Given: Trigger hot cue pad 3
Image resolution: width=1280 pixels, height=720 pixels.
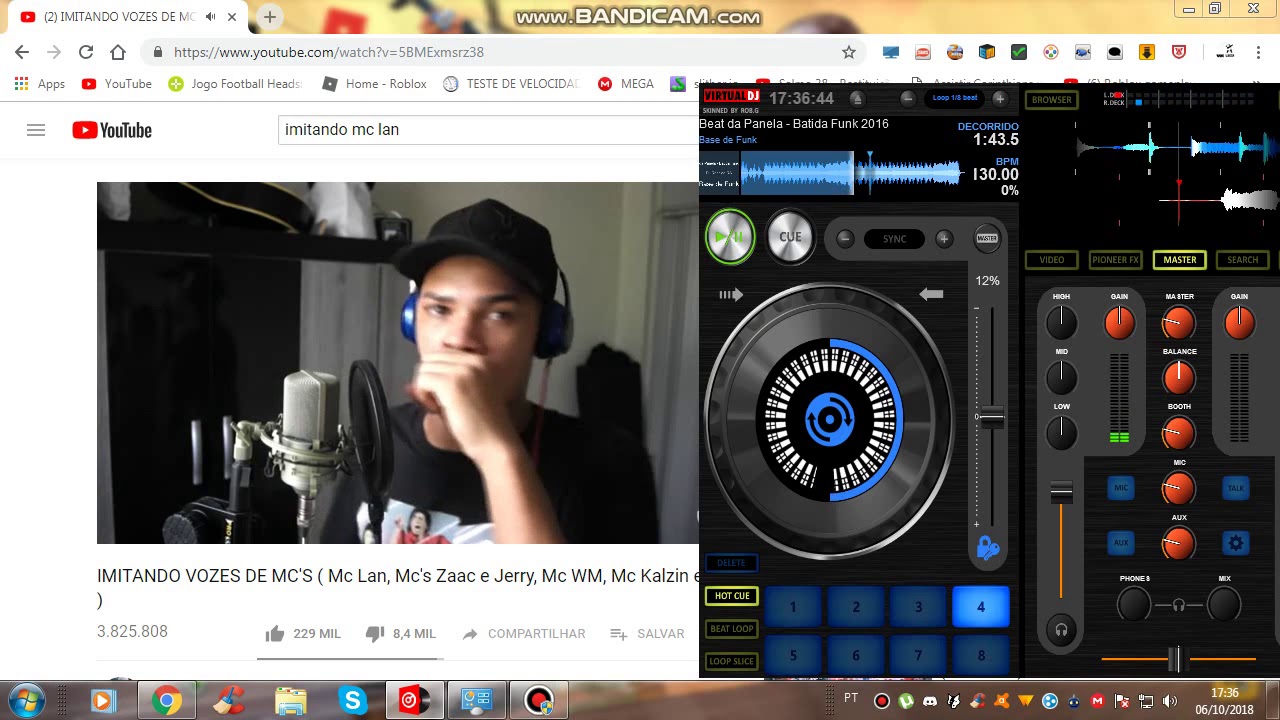Looking at the screenshot, I should point(918,607).
